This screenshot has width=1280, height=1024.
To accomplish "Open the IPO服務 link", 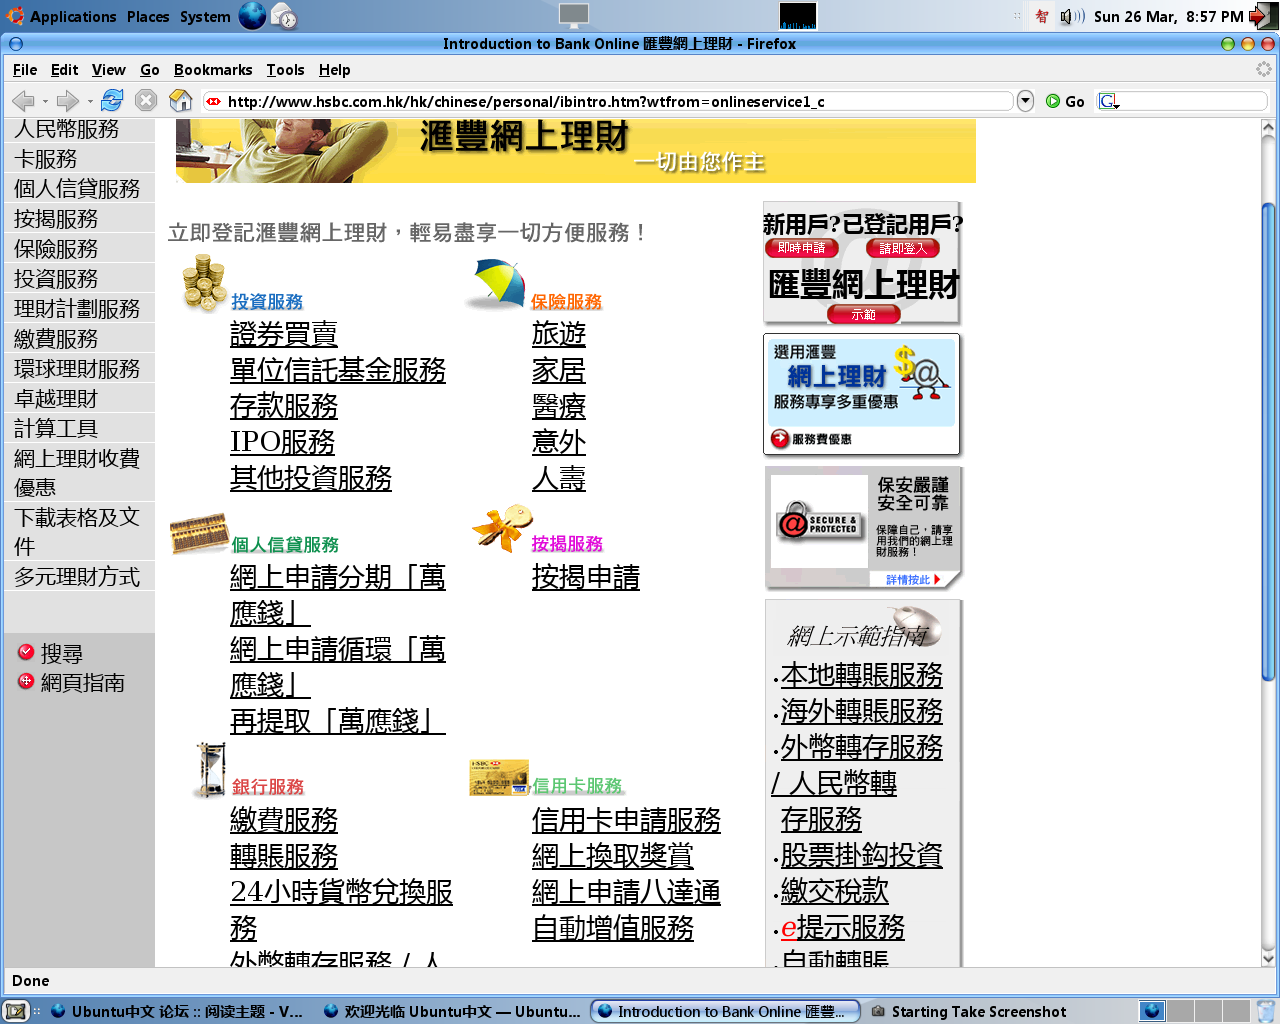I will tap(283, 442).
